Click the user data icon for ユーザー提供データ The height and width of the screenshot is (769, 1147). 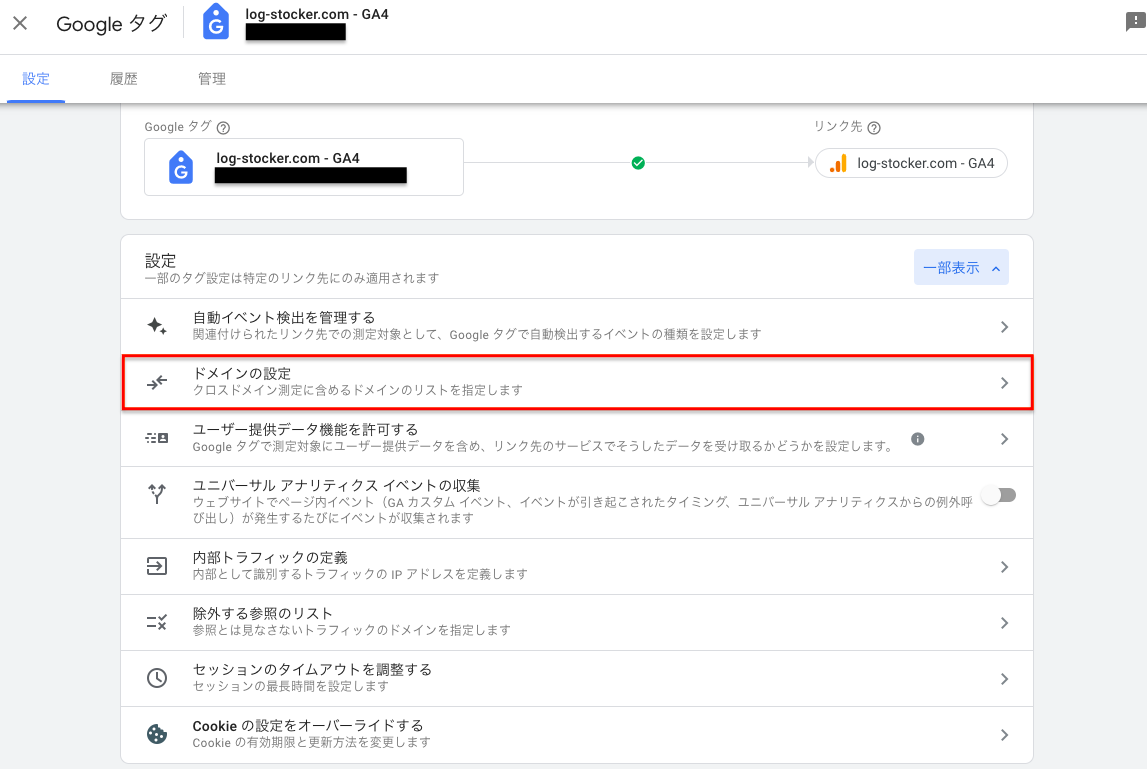pyautogui.click(x=157, y=438)
